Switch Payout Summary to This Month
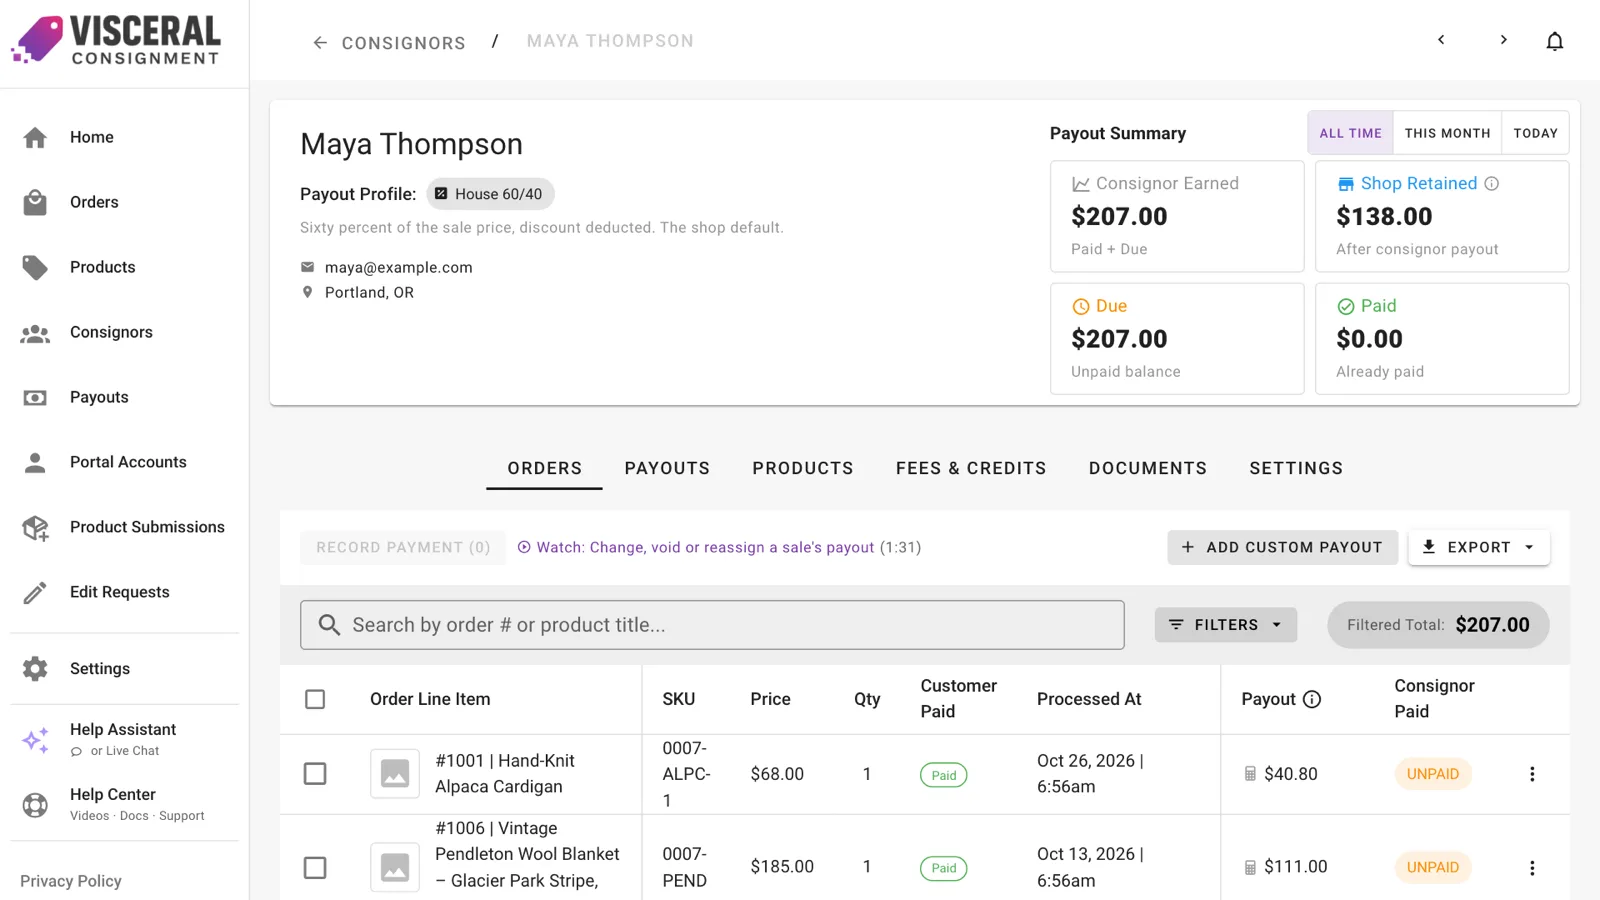The width and height of the screenshot is (1600, 900). [1447, 133]
